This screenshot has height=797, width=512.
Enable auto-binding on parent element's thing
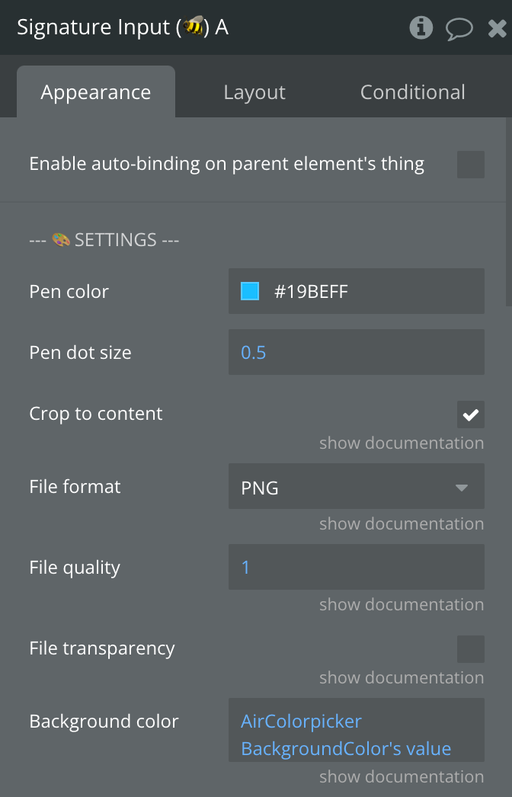click(470, 164)
